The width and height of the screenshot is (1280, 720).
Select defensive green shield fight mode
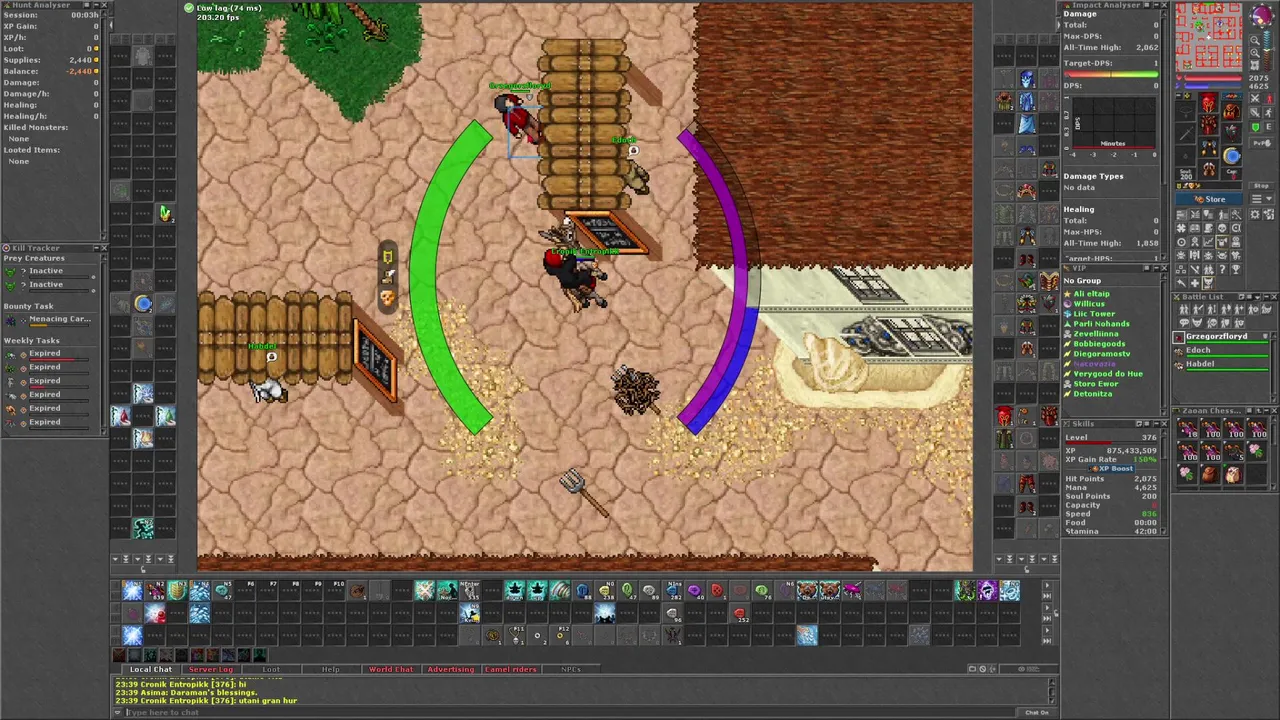click(1255, 126)
